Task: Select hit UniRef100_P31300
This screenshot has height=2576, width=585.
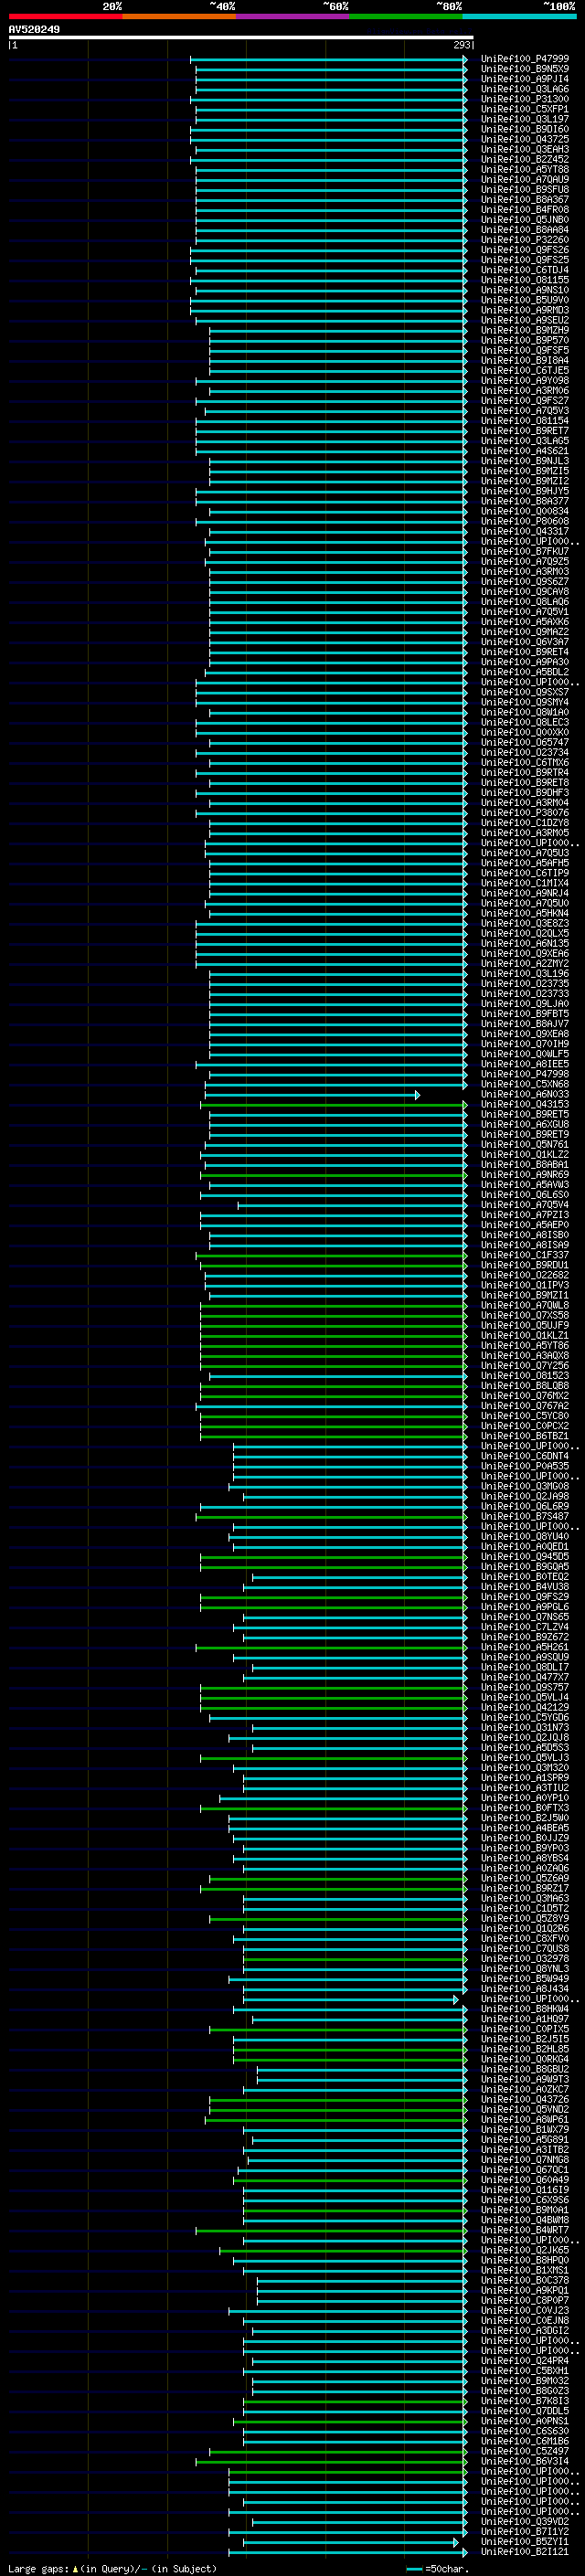Action: click(524, 99)
